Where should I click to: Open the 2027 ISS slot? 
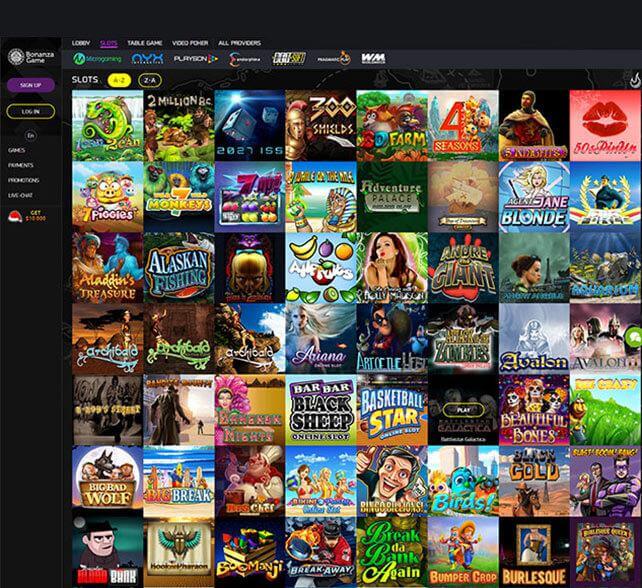(250, 126)
